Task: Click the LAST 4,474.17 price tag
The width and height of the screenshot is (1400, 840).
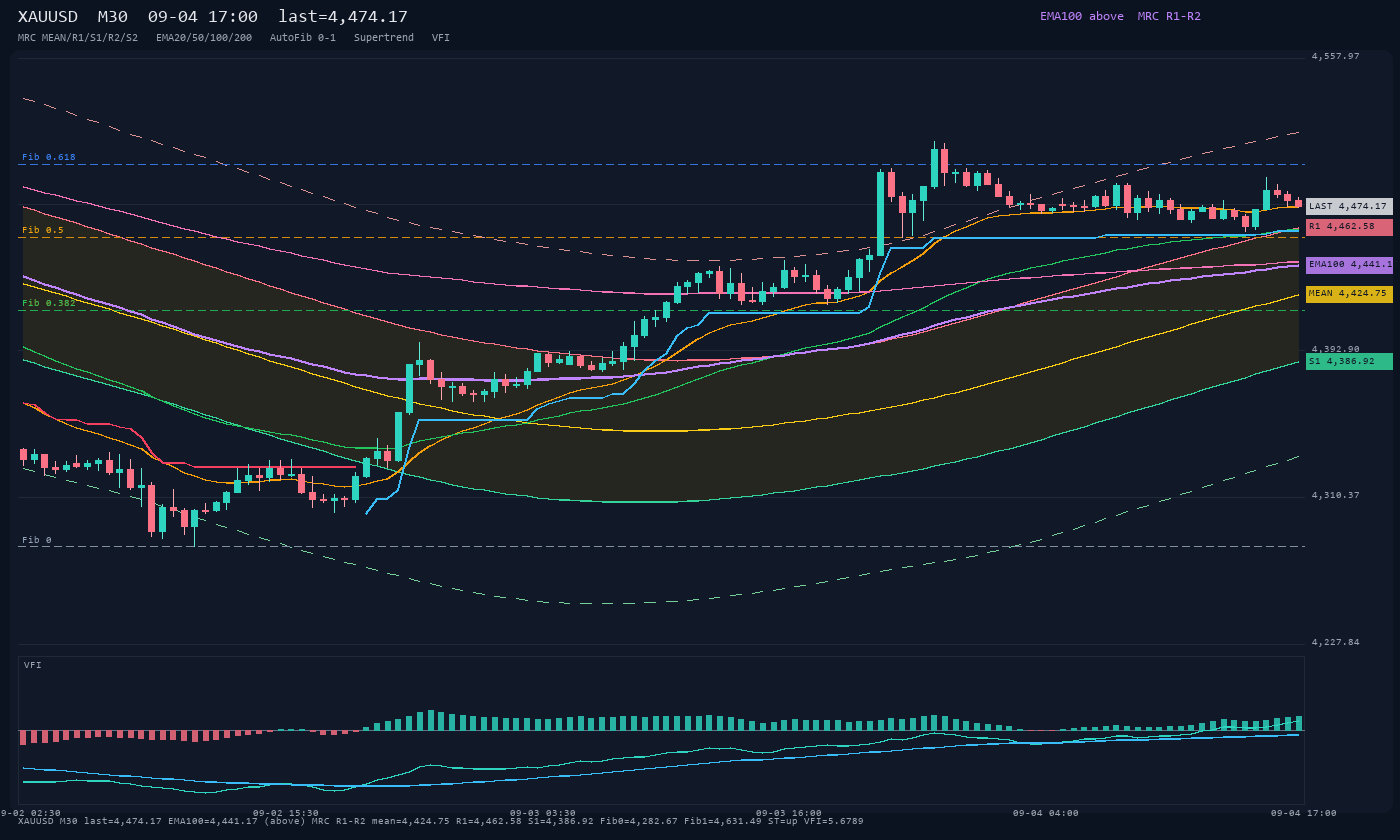Action: tap(1349, 206)
